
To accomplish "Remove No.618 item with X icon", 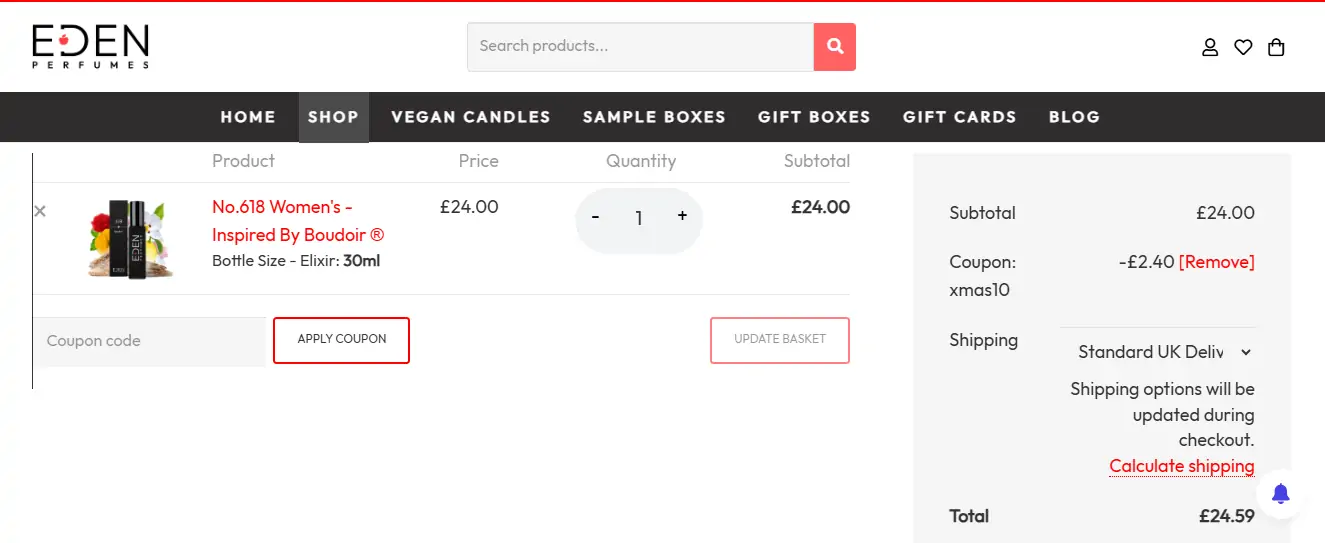I will click(x=40, y=211).
